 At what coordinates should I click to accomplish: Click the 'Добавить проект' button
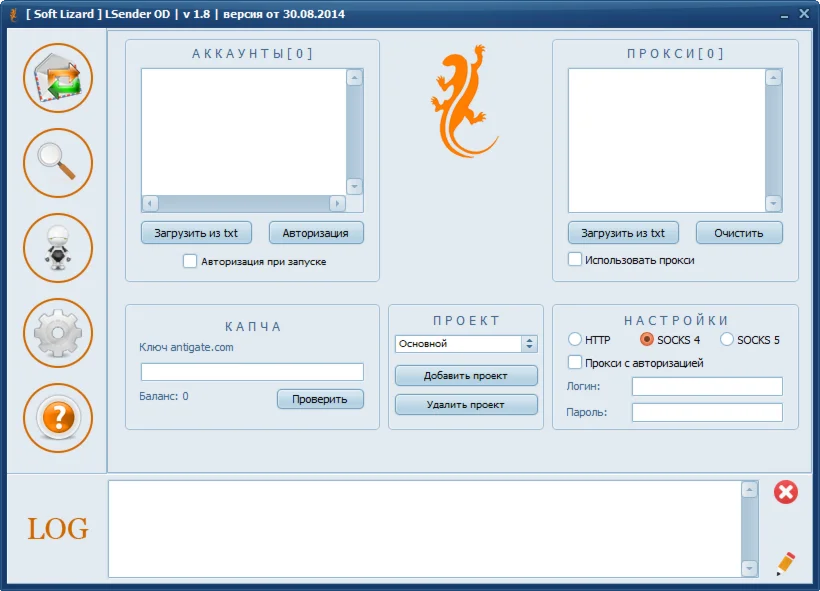point(466,376)
